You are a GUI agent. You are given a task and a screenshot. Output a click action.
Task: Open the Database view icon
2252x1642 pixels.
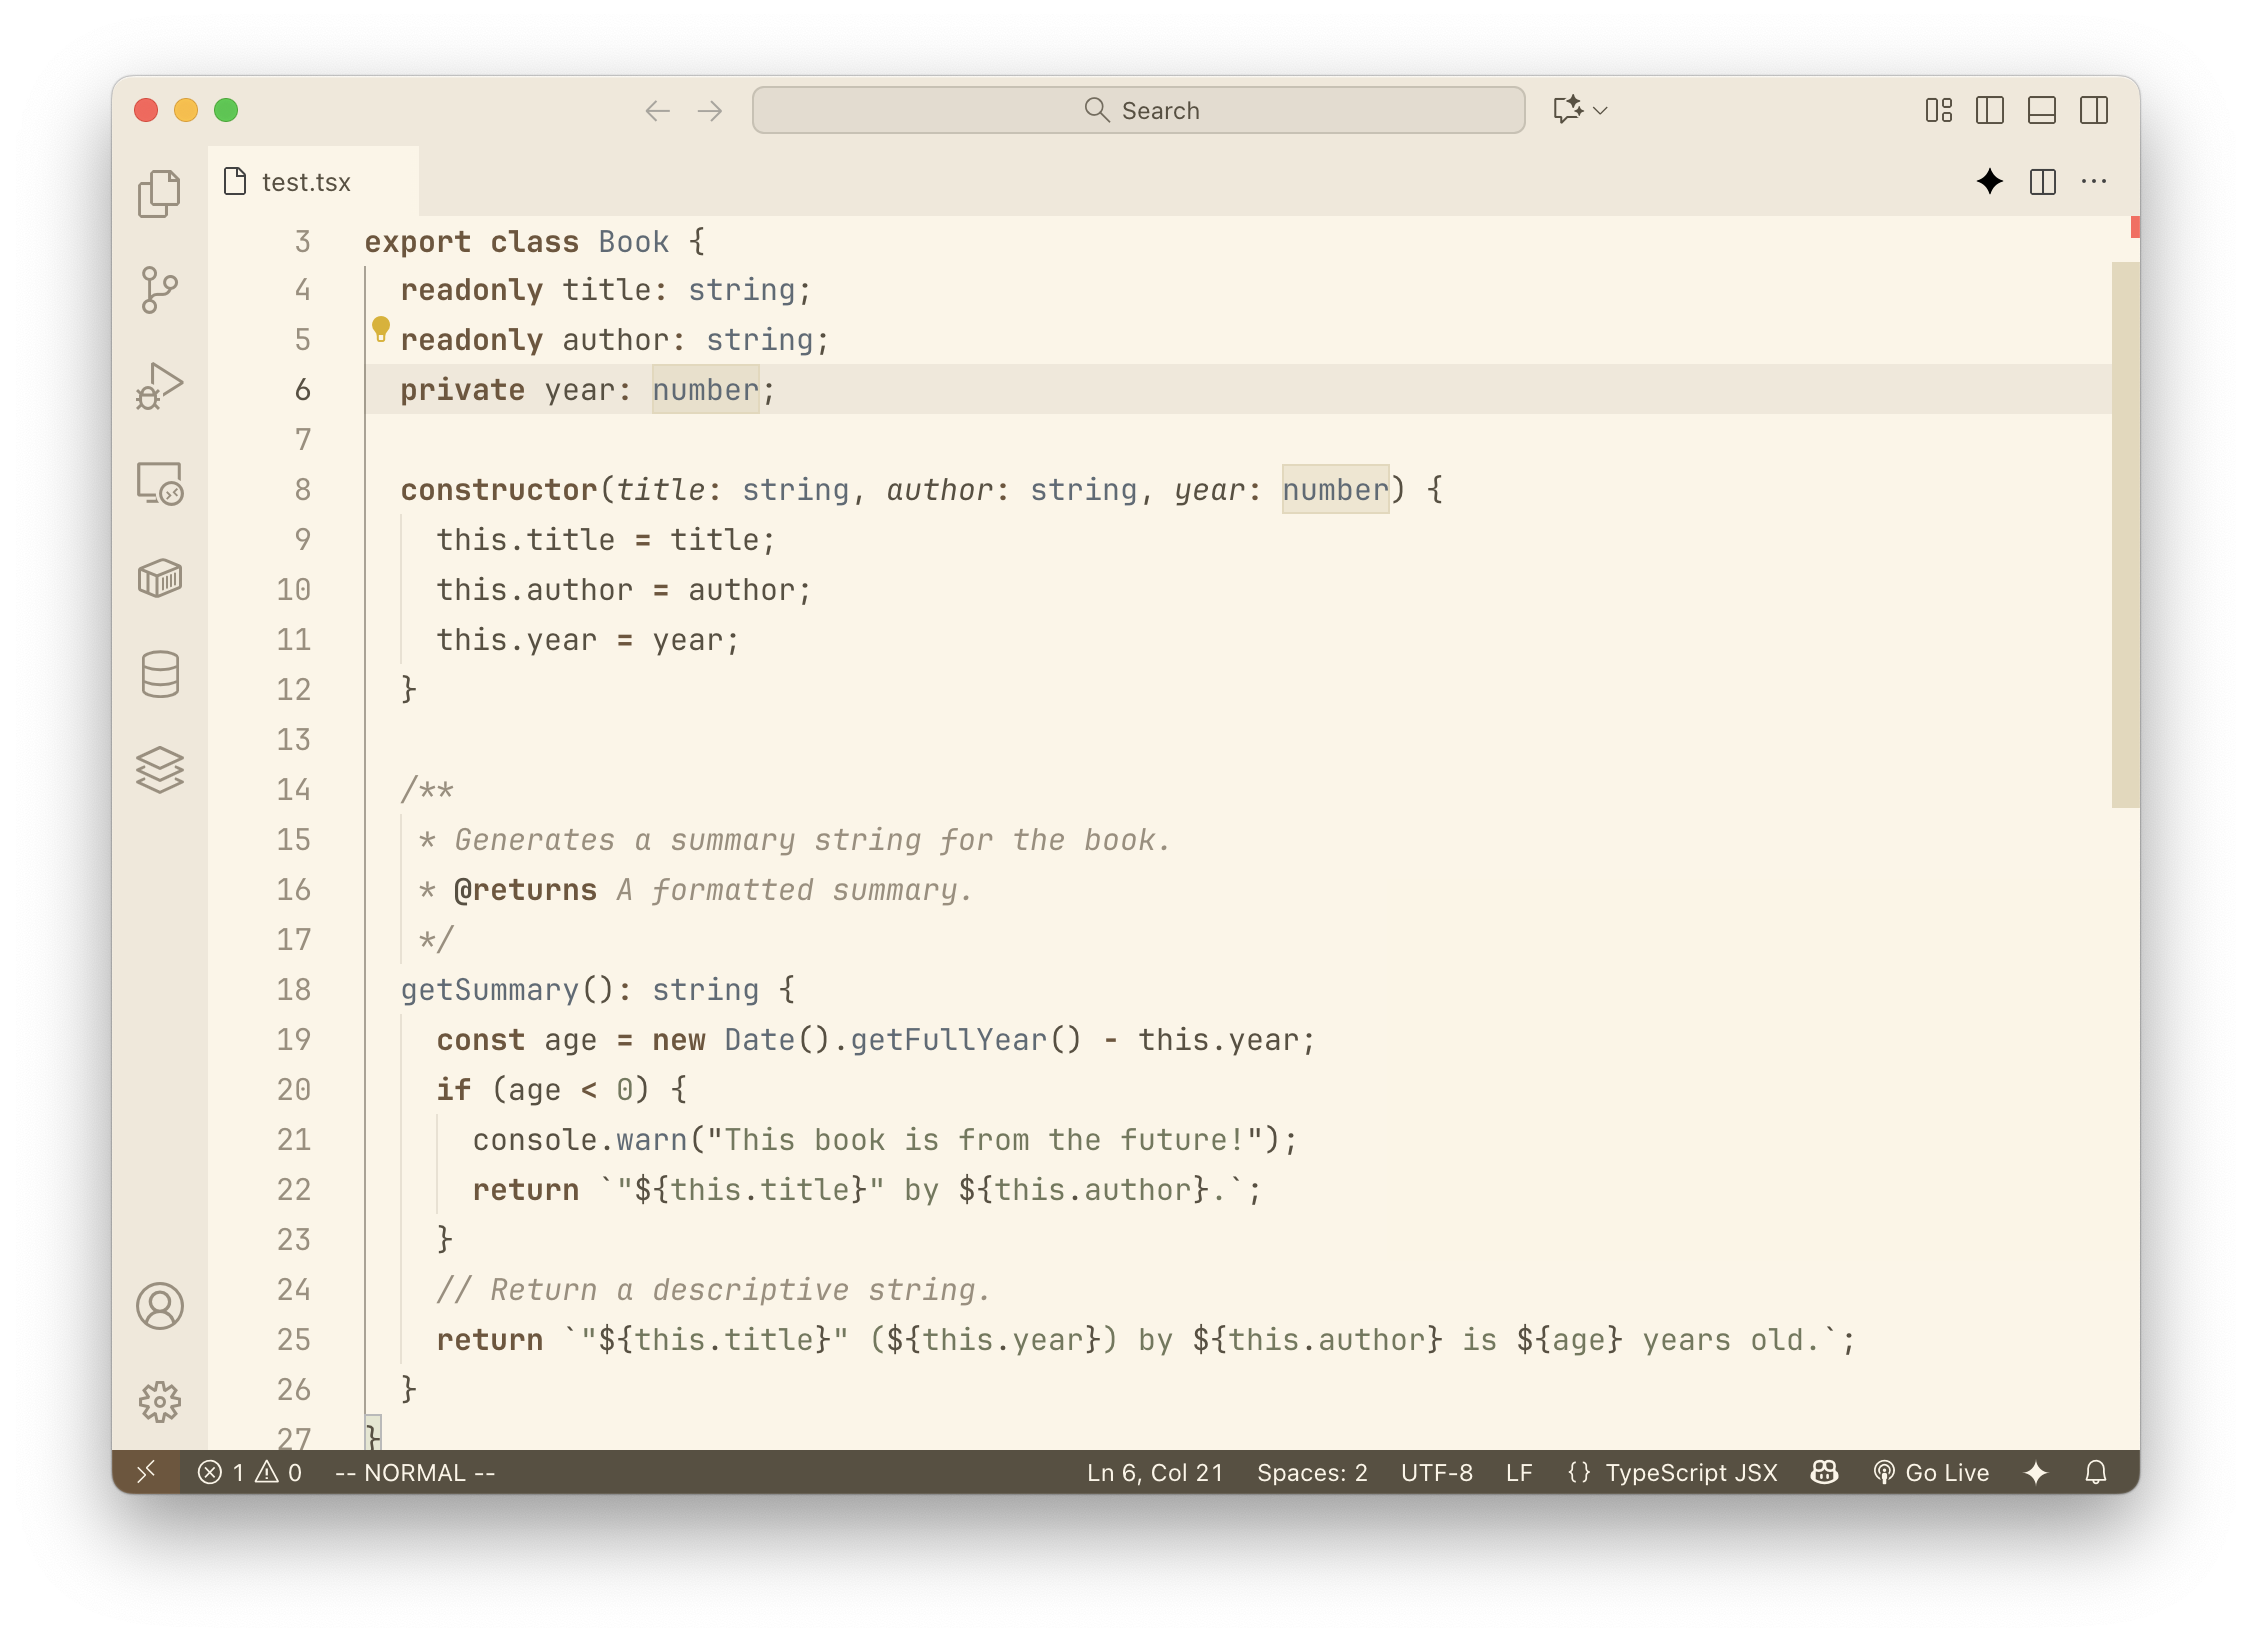(x=159, y=674)
